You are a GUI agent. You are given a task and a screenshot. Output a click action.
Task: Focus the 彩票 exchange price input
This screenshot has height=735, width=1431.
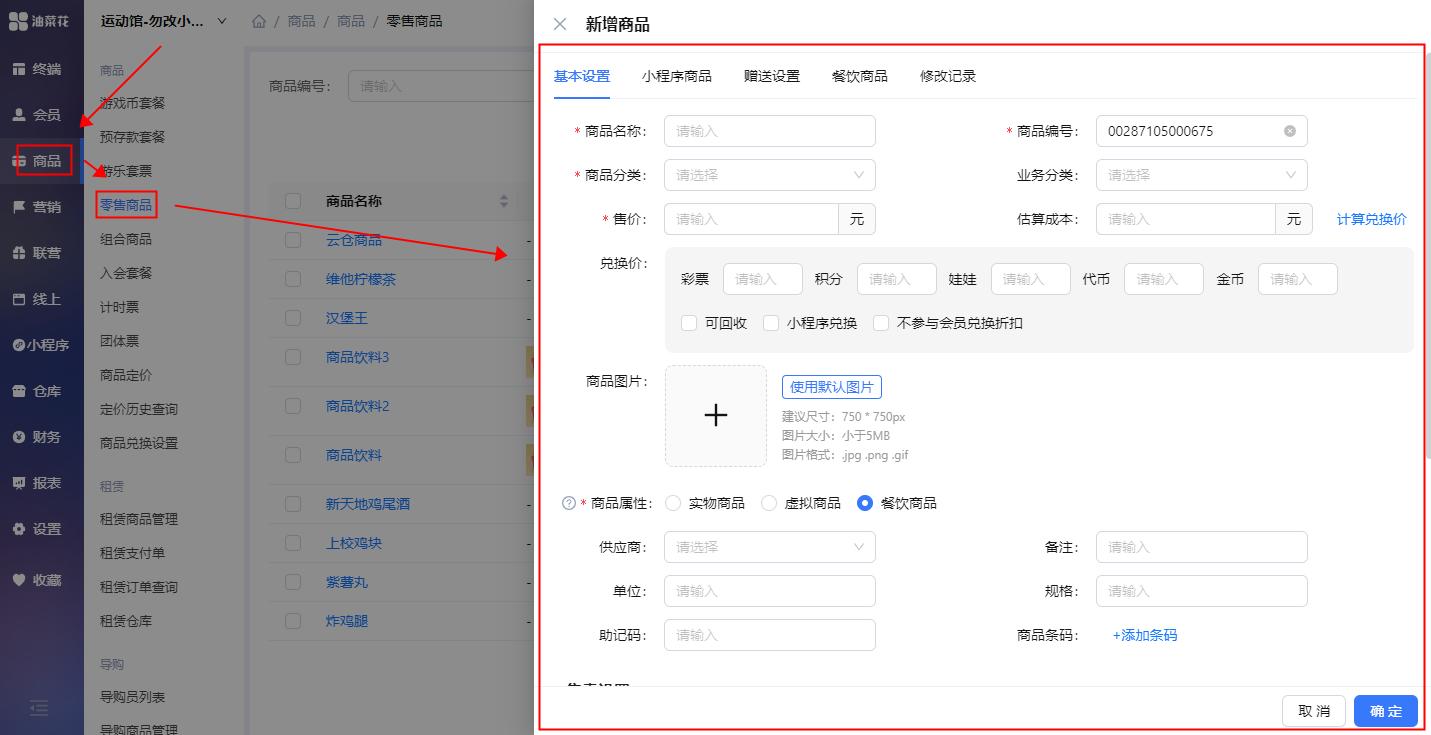(763, 279)
